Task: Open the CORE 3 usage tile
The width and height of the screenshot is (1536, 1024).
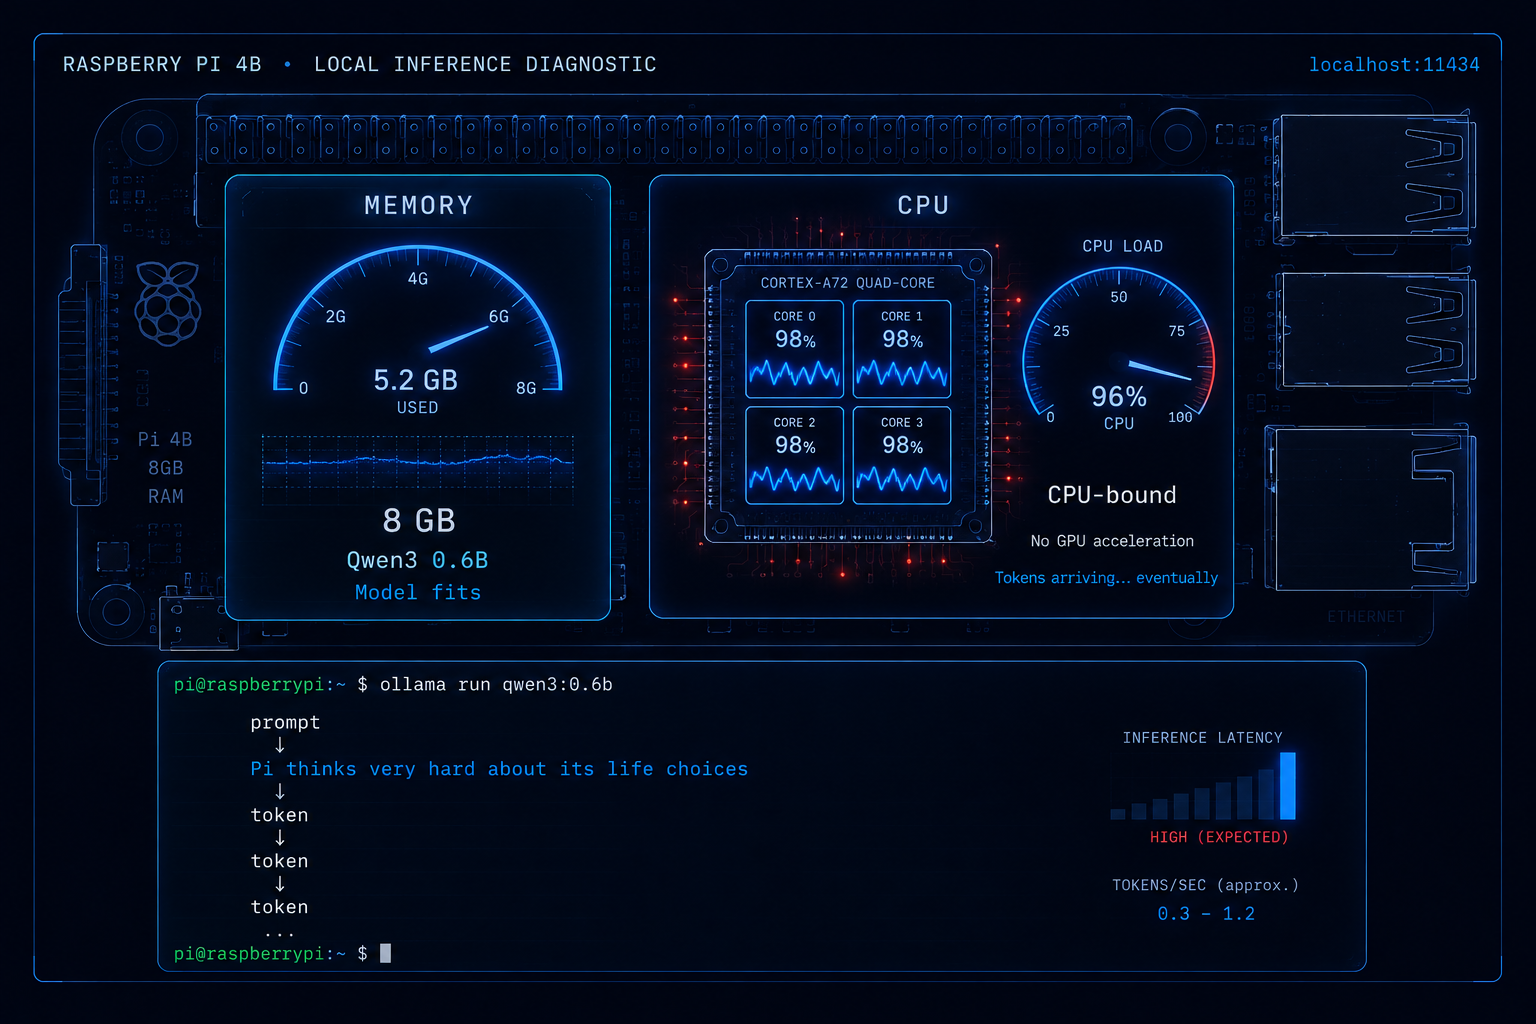Action: [902, 455]
